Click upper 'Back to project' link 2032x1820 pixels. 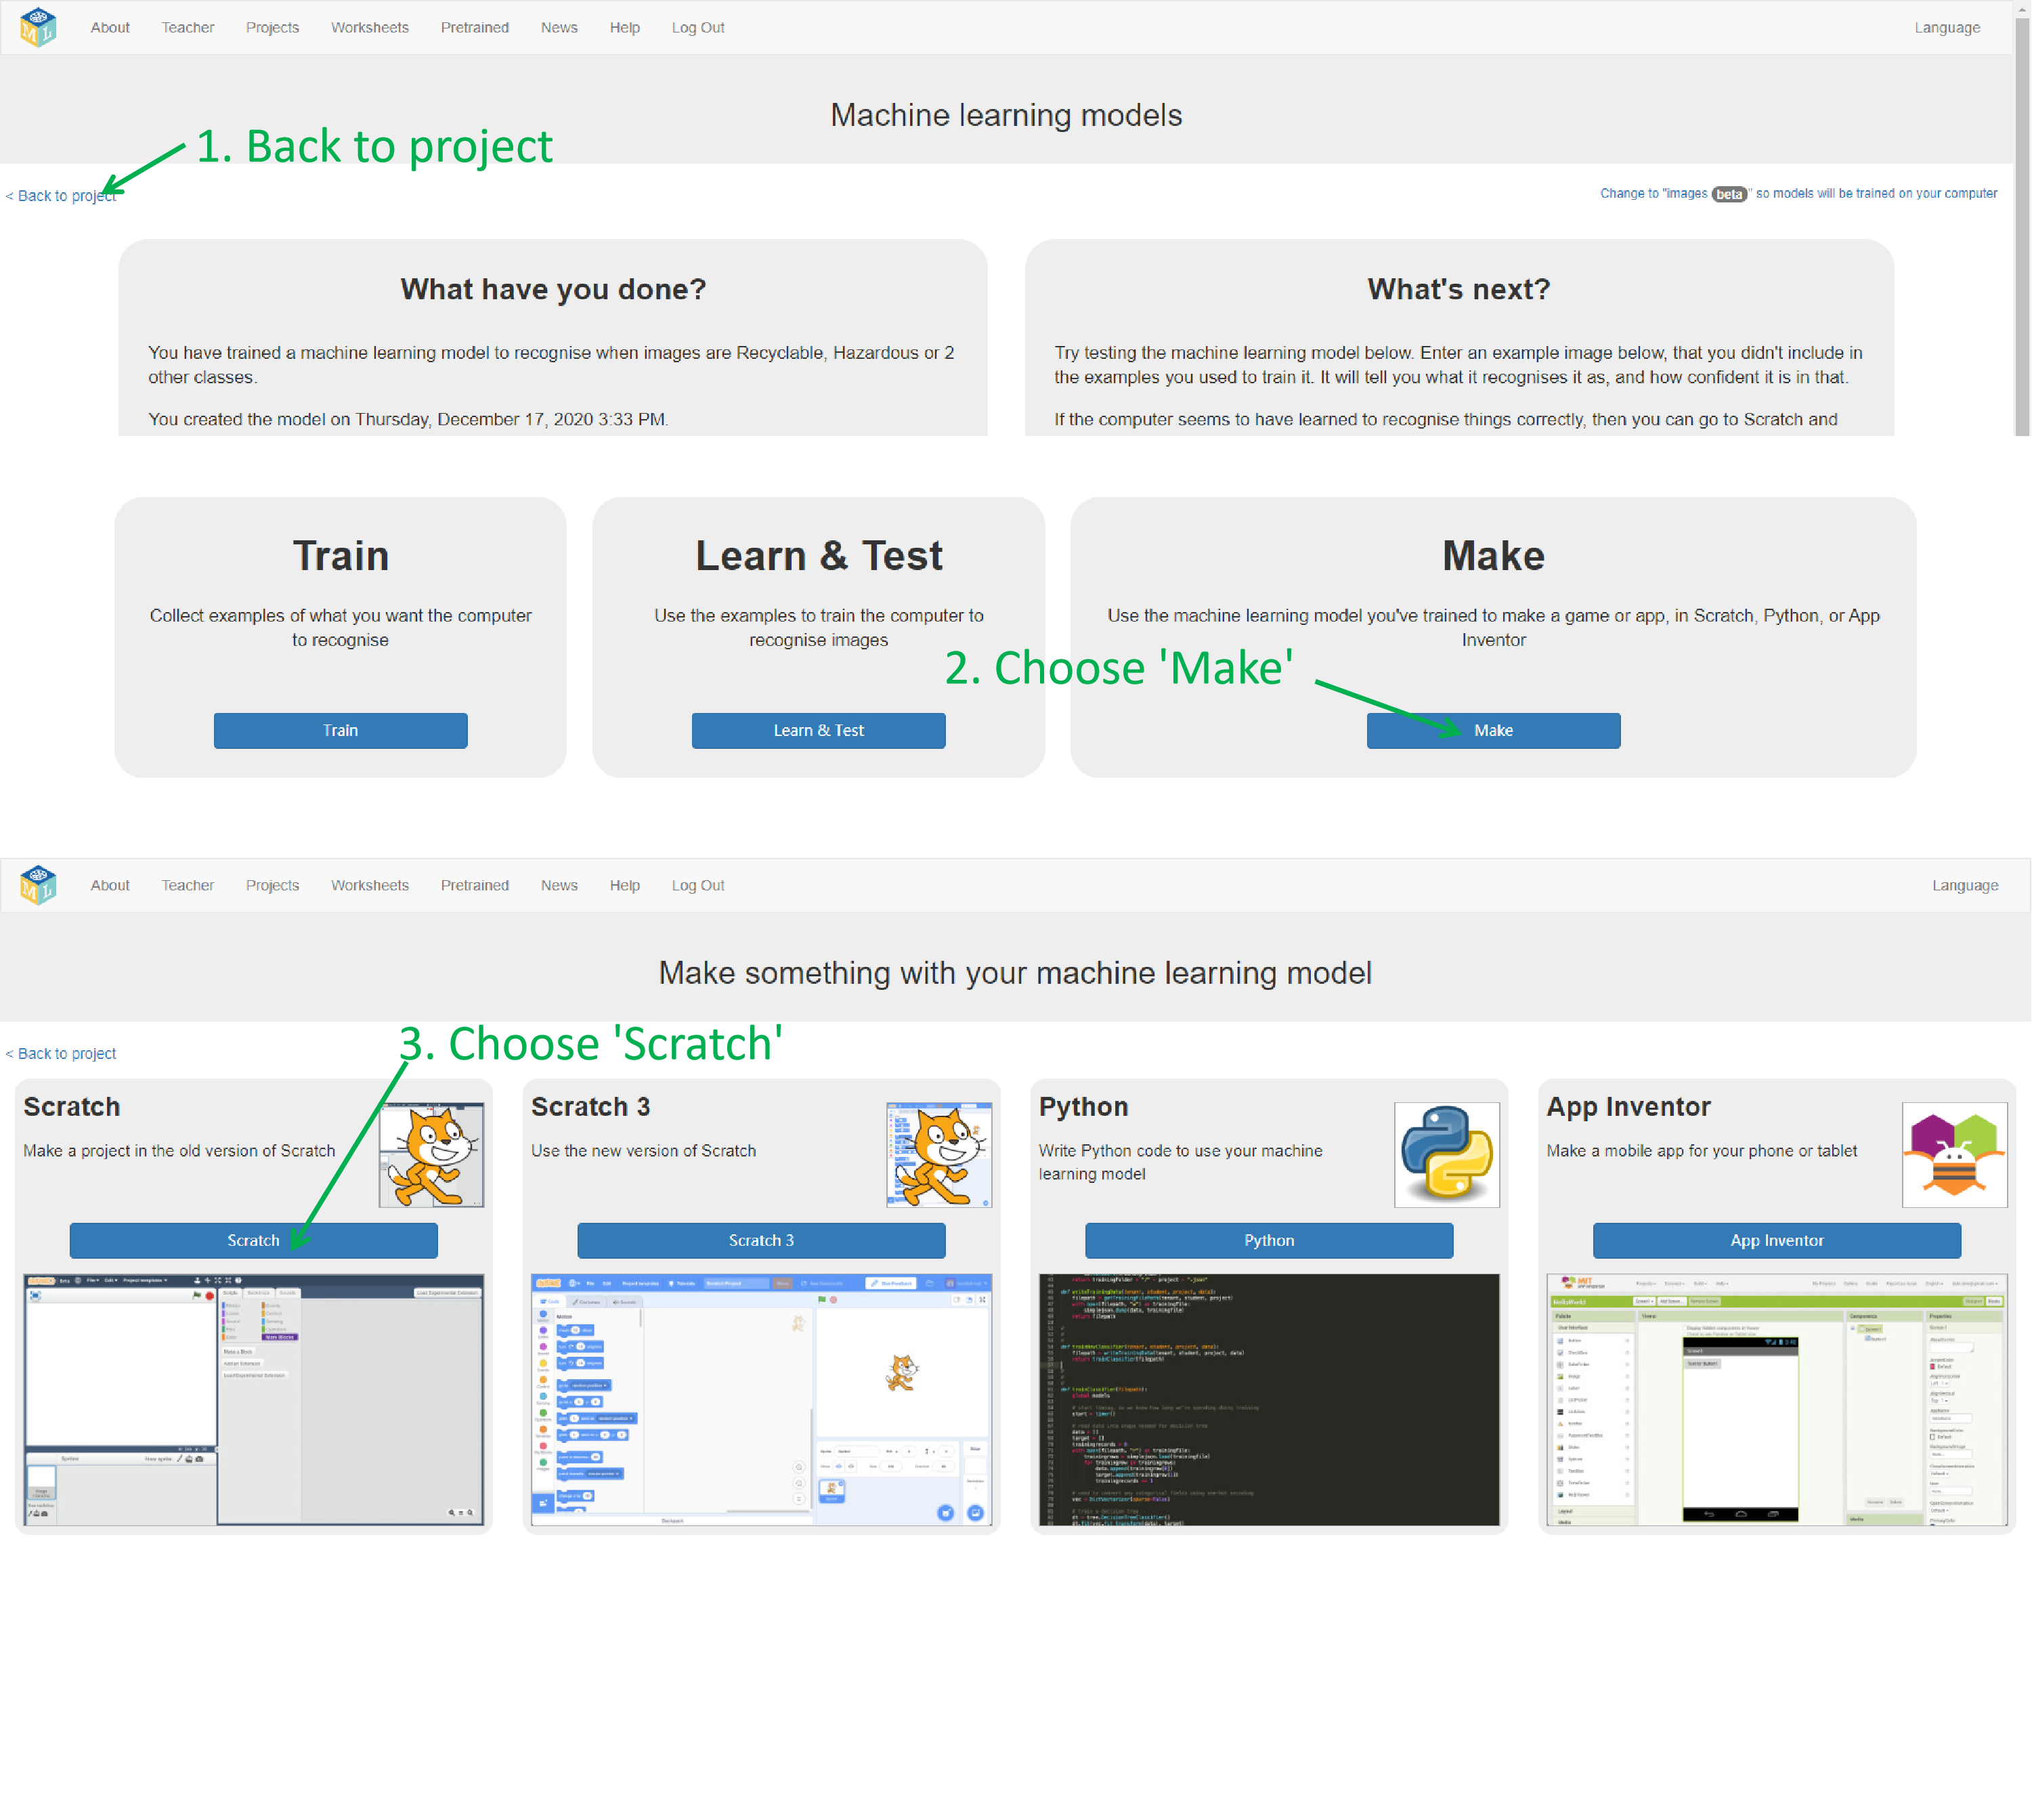coord(61,195)
